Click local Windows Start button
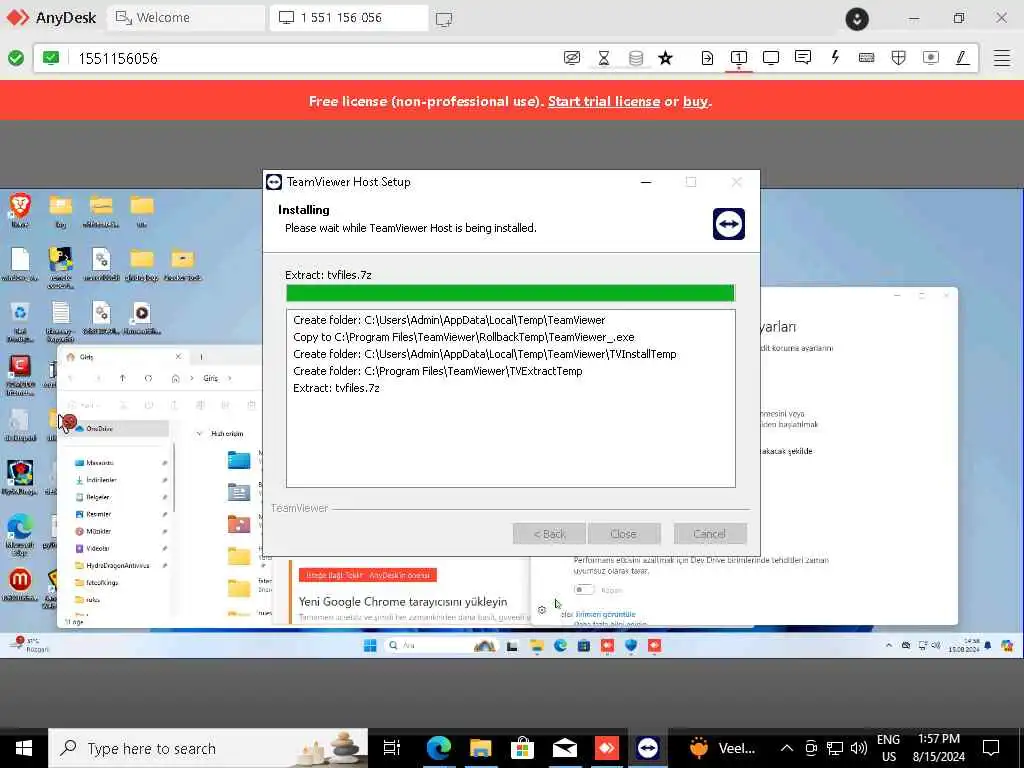The image size is (1024, 768). point(24,748)
